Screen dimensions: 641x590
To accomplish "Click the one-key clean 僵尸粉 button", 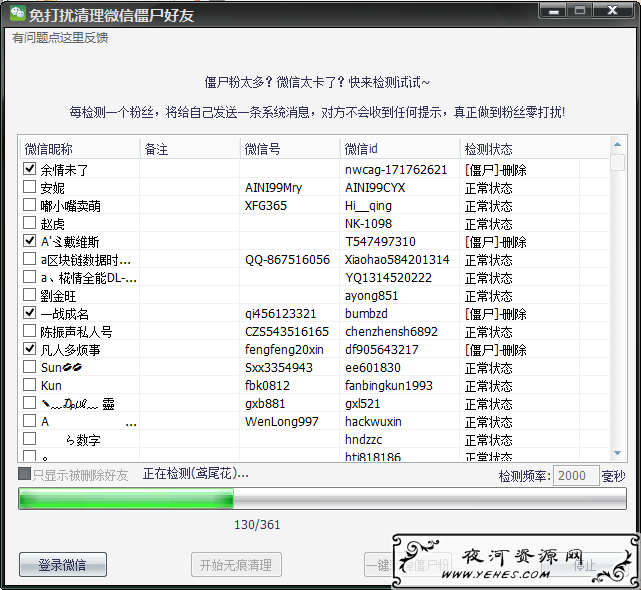I will tap(408, 565).
